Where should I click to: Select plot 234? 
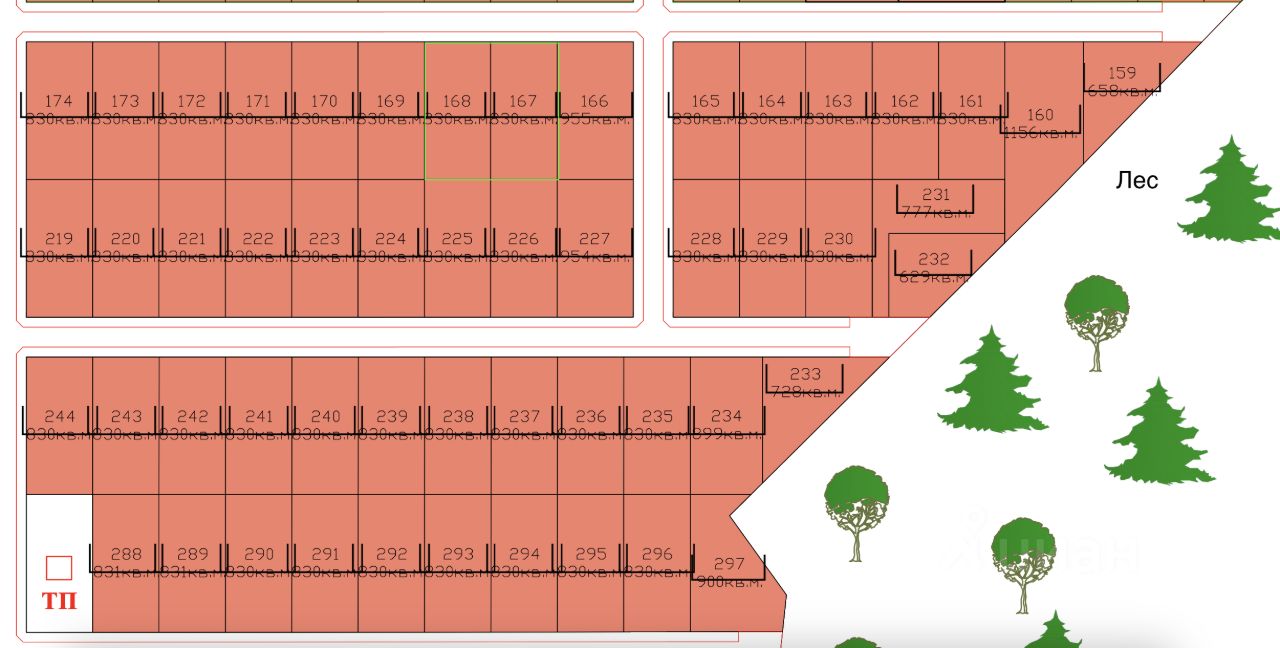click(x=727, y=425)
